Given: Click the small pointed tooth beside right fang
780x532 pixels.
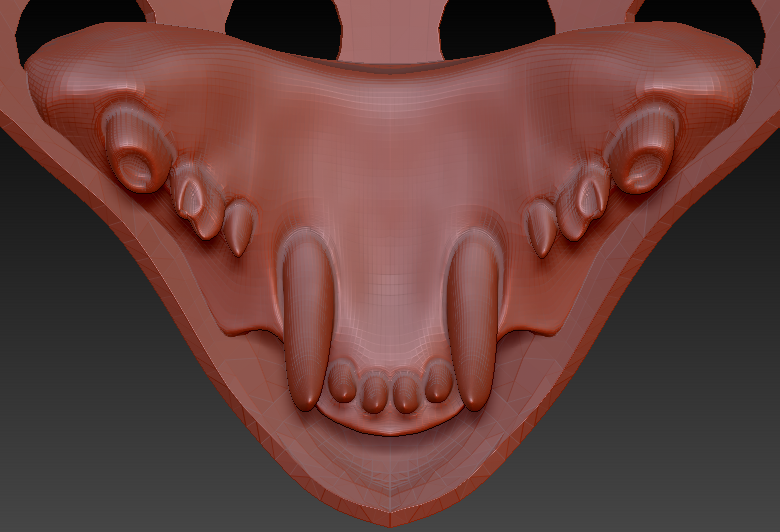Looking at the screenshot, I should pos(541,229).
